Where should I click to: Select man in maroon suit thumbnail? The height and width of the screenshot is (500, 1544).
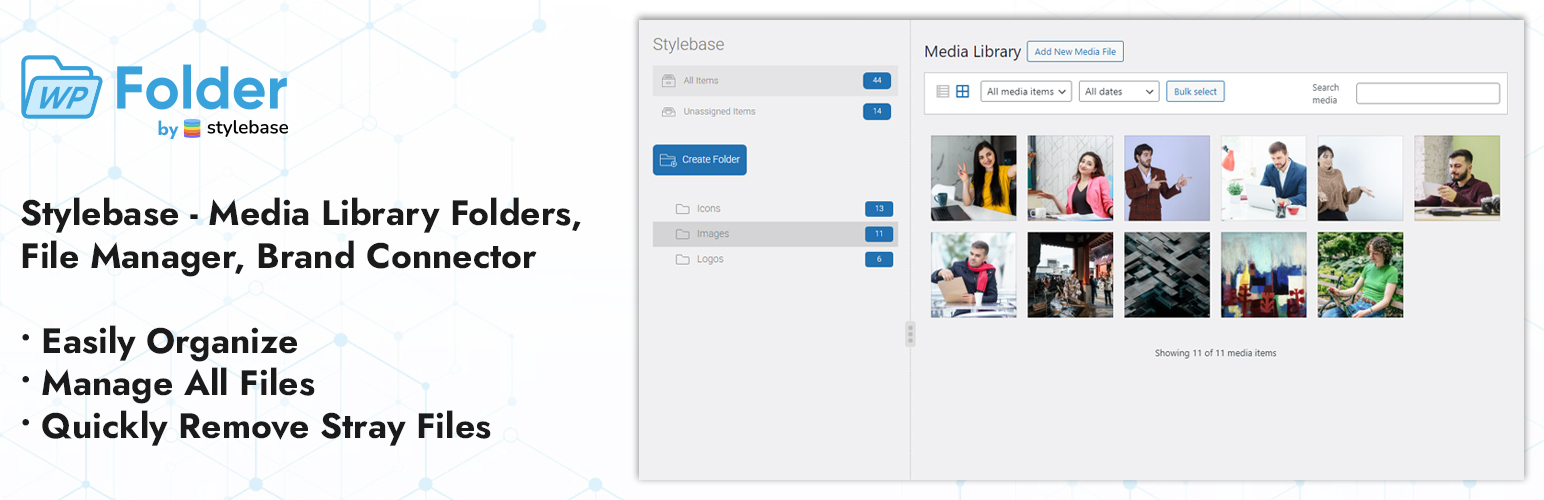[x=1167, y=178]
